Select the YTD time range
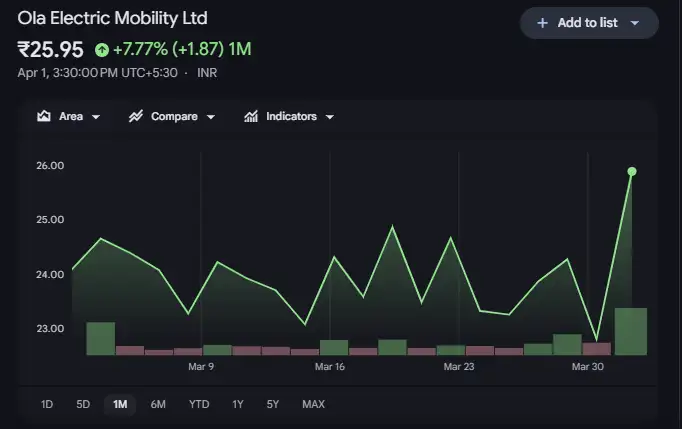Screen dimensions: 682x429 pyautogui.click(x=199, y=404)
